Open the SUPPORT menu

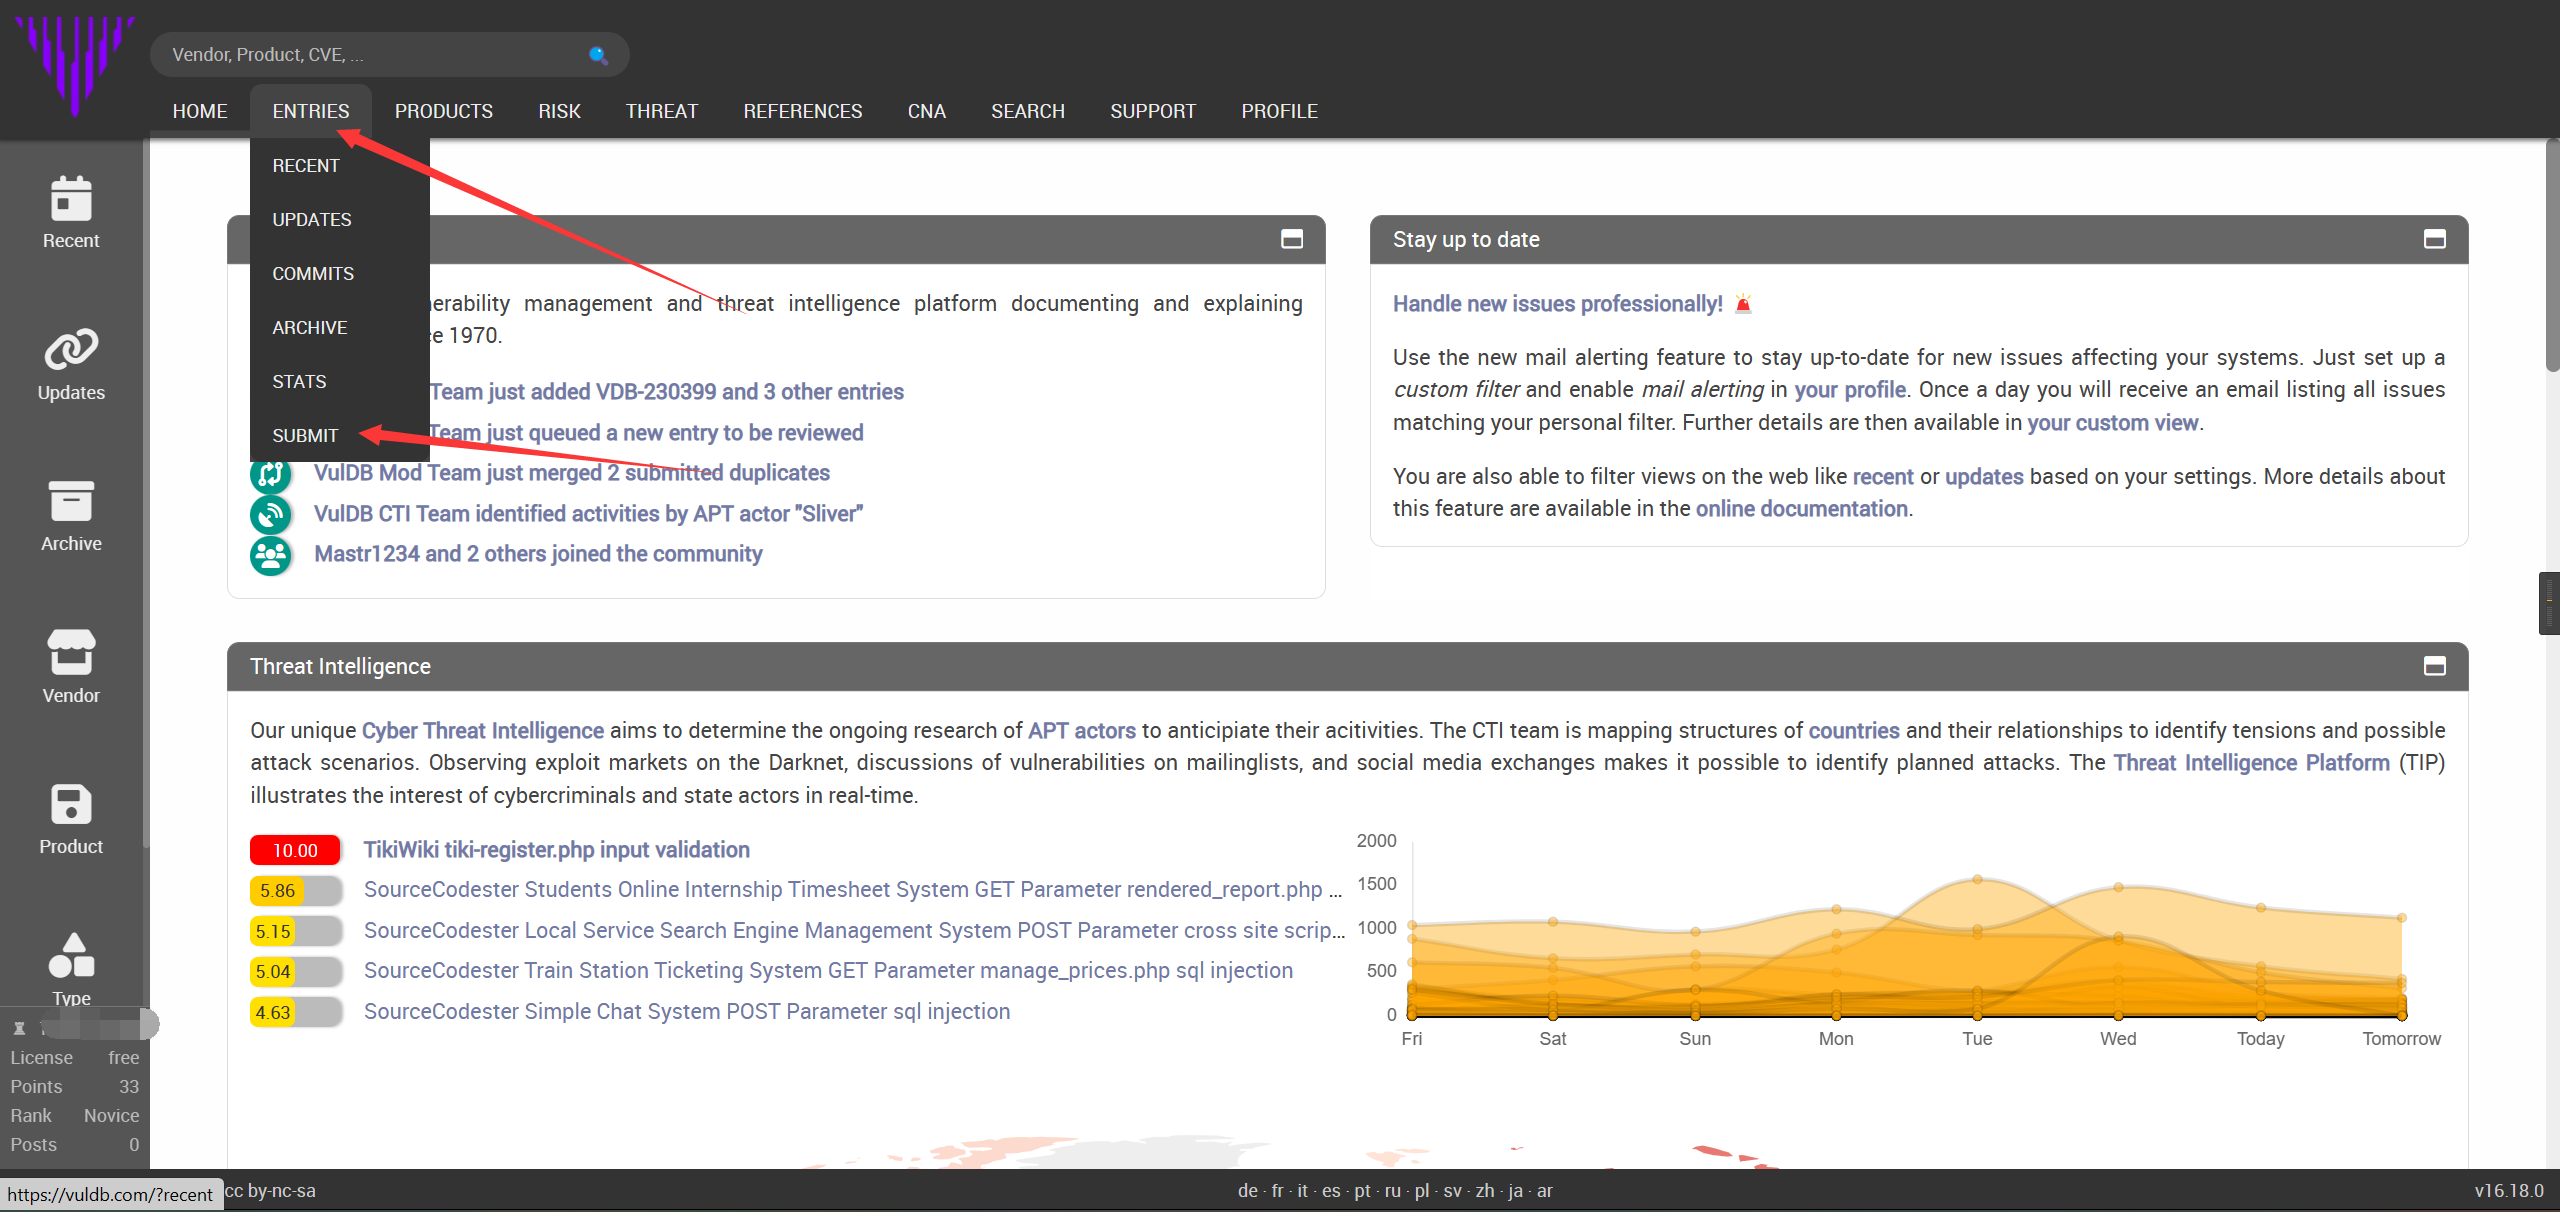(1153, 111)
